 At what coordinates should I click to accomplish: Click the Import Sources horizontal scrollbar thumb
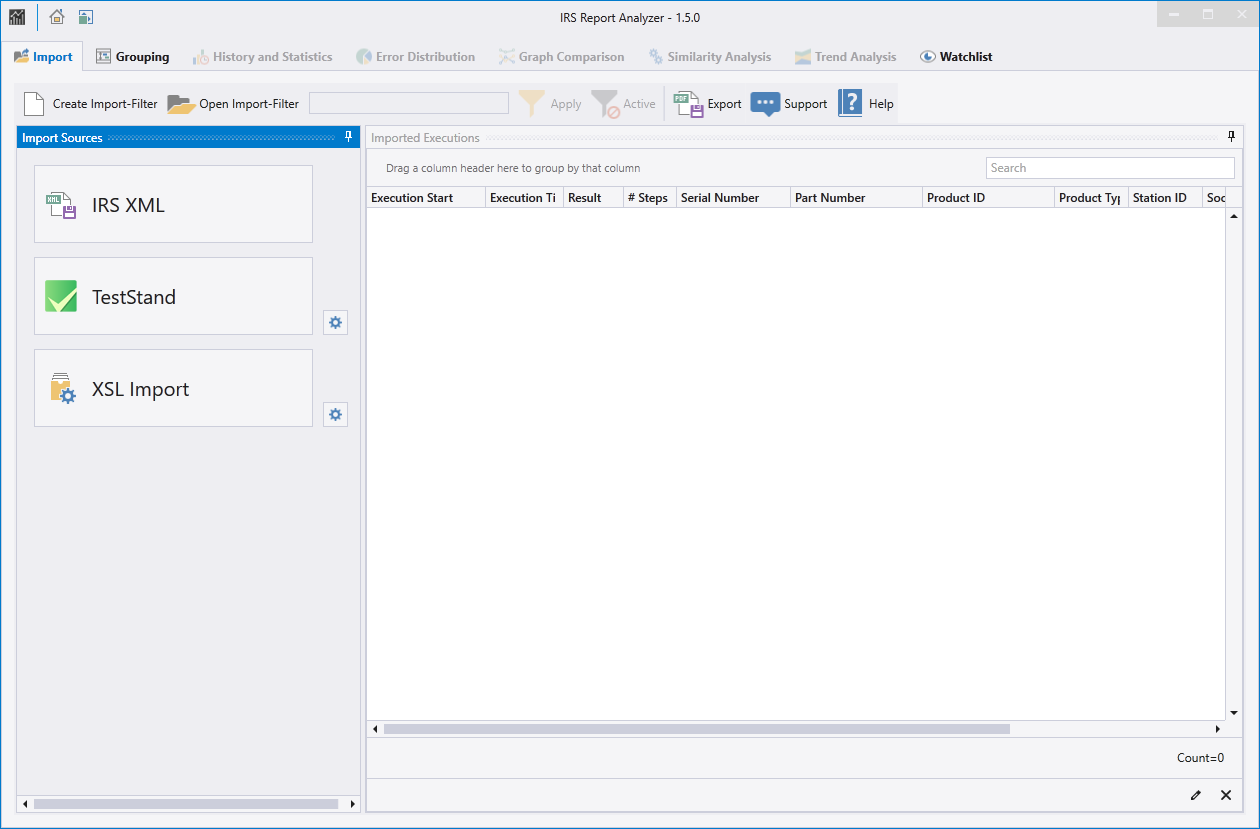[186, 804]
